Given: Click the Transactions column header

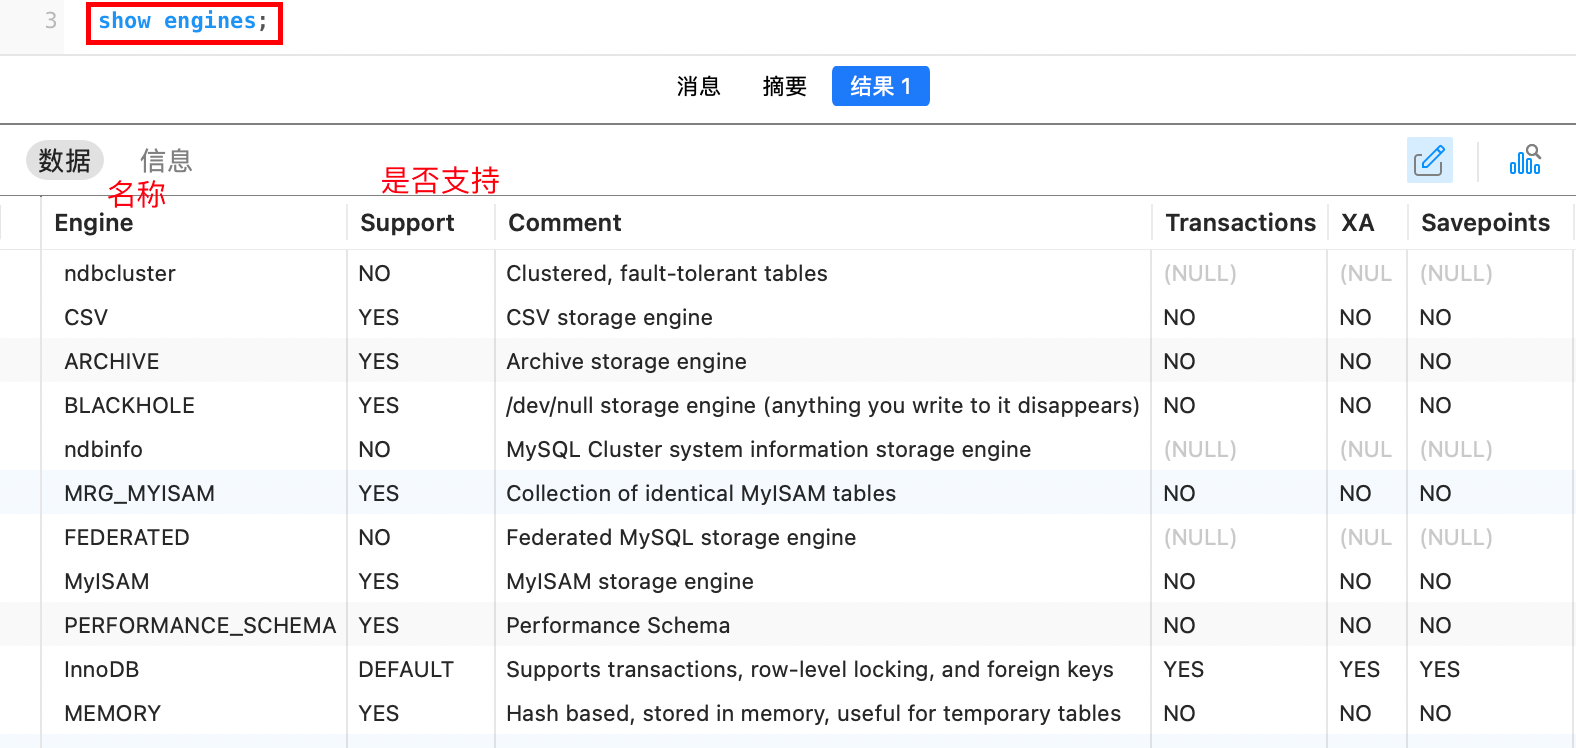Looking at the screenshot, I should coord(1240,223).
